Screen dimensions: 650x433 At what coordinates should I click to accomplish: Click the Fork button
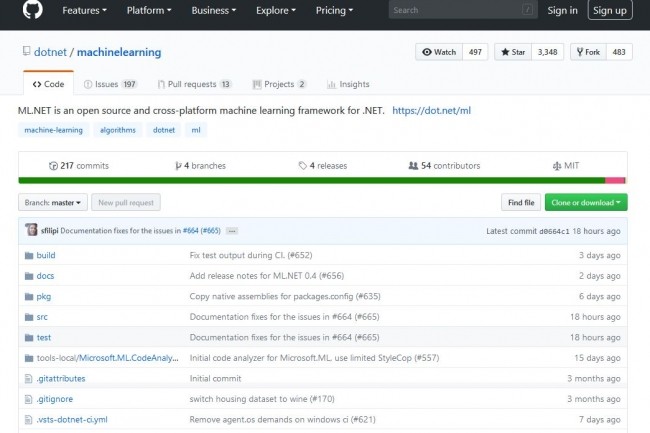[x=588, y=52]
